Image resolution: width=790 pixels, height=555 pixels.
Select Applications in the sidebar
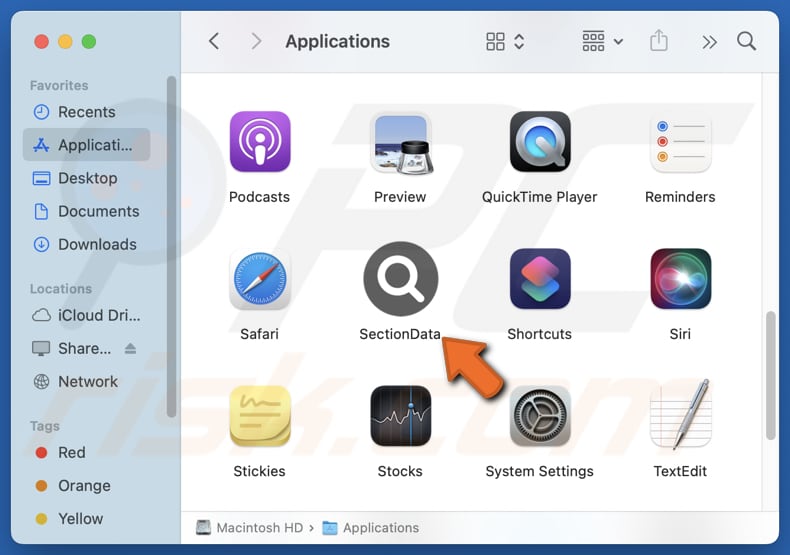point(86,145)
